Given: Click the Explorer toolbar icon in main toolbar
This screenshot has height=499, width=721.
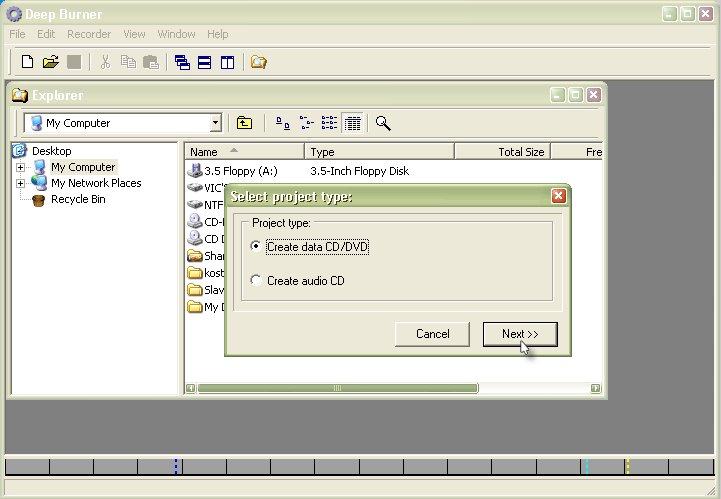Looking at the screenshot, I should tap(258, 62).
